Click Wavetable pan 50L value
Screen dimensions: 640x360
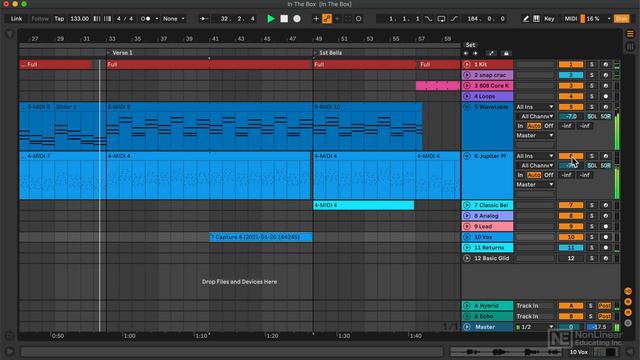(x=591, y=117)
